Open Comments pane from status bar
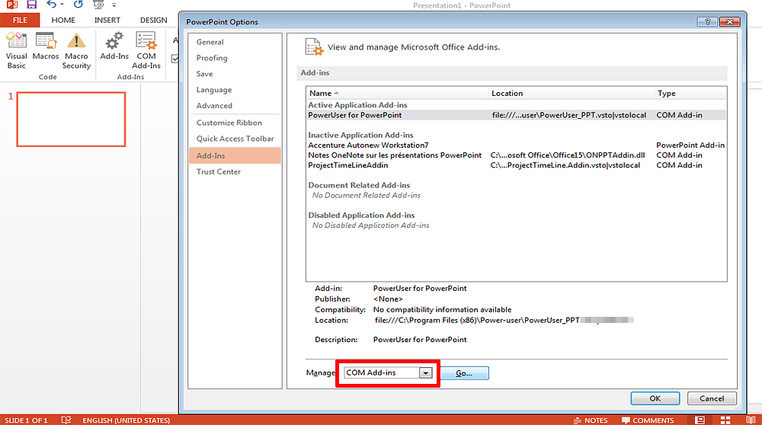Screen dimensions: 762x425 pos(648,420)
